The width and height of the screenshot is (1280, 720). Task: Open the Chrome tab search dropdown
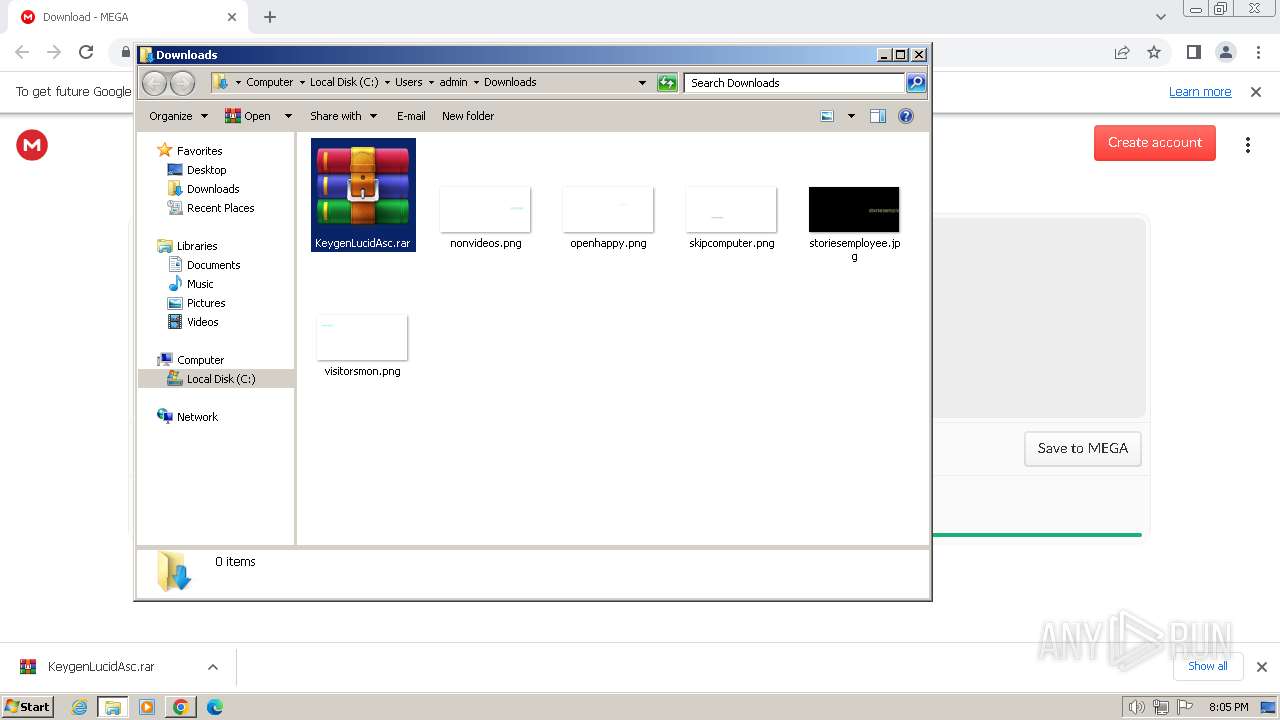[1160, 17]
